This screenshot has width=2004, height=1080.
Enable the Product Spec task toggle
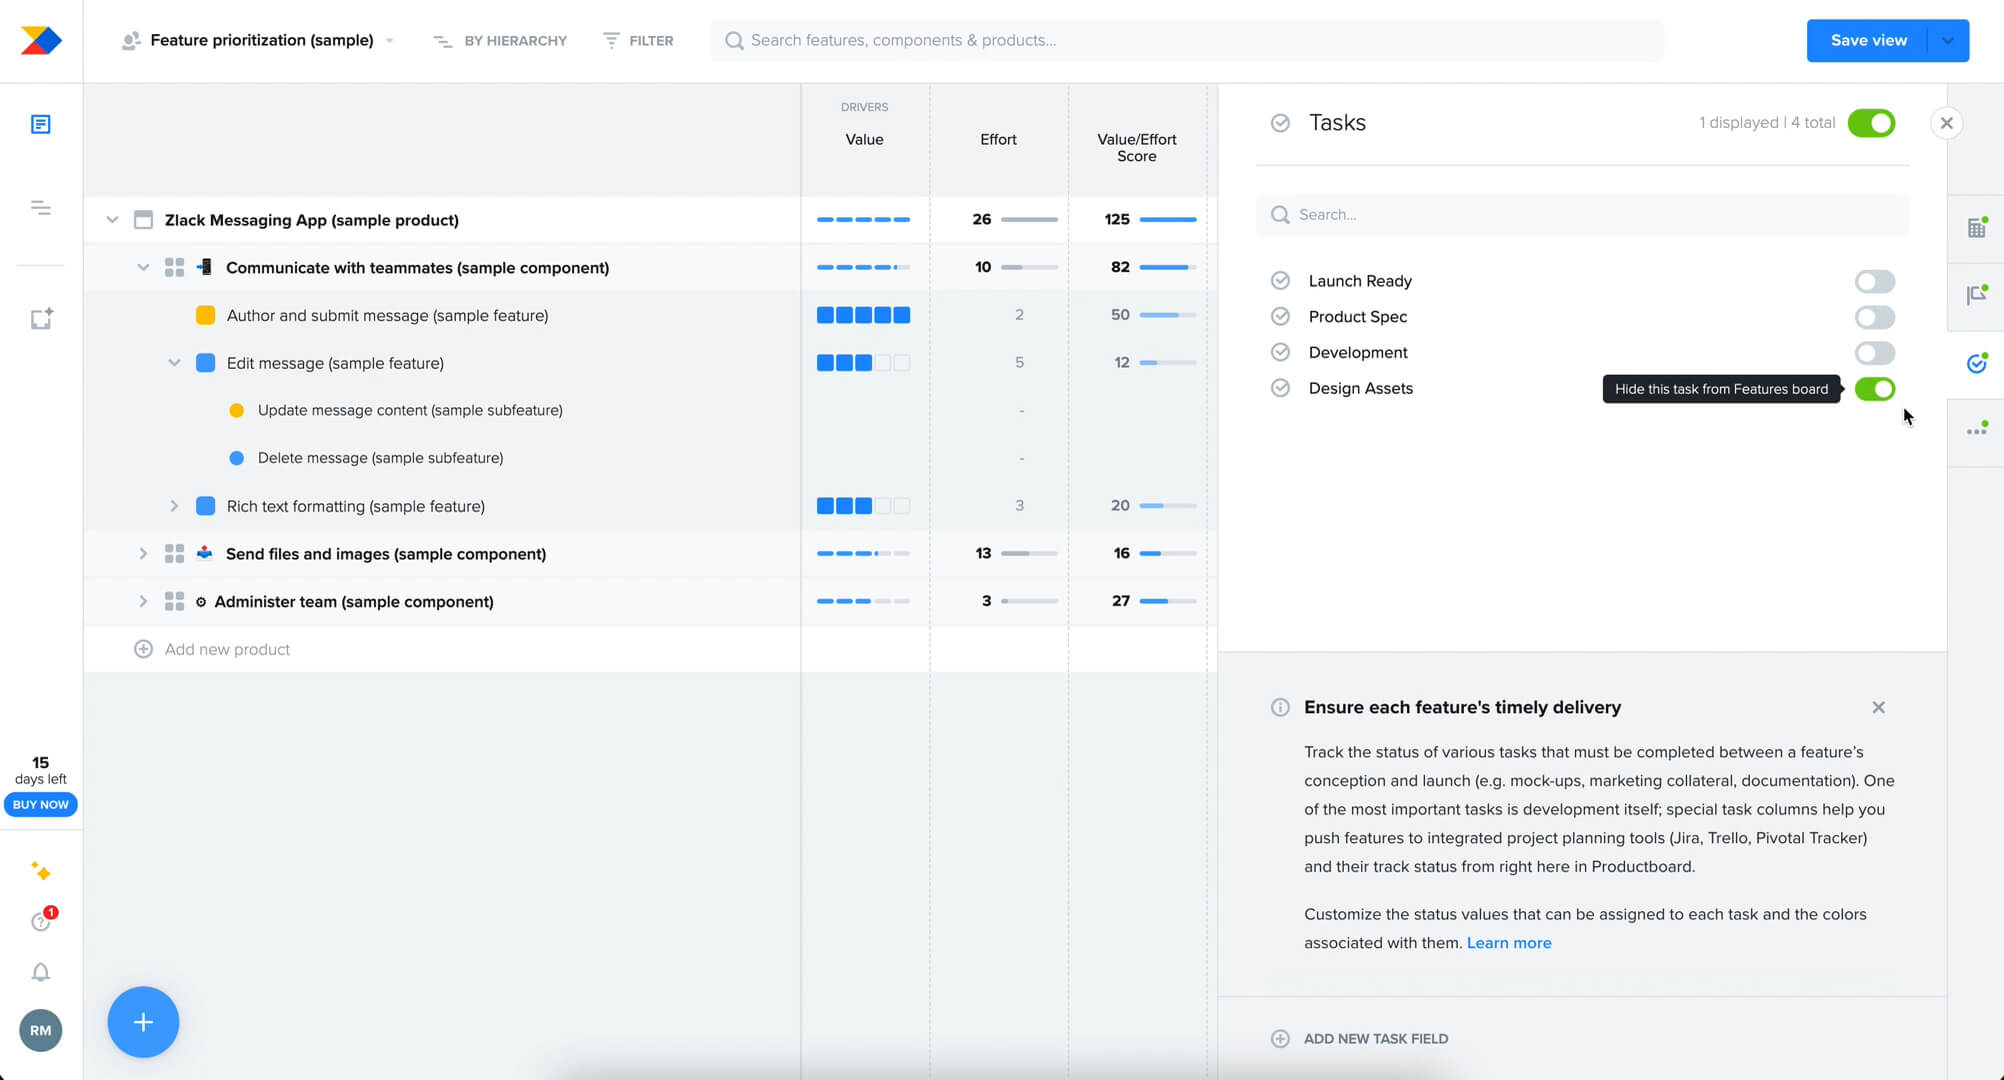coord(1875,317)
